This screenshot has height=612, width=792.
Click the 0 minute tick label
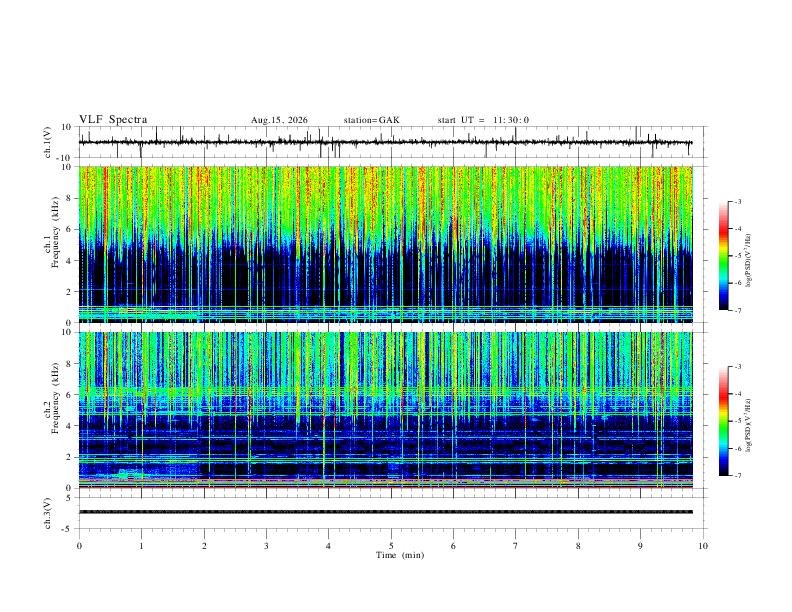tap(79, 546)
